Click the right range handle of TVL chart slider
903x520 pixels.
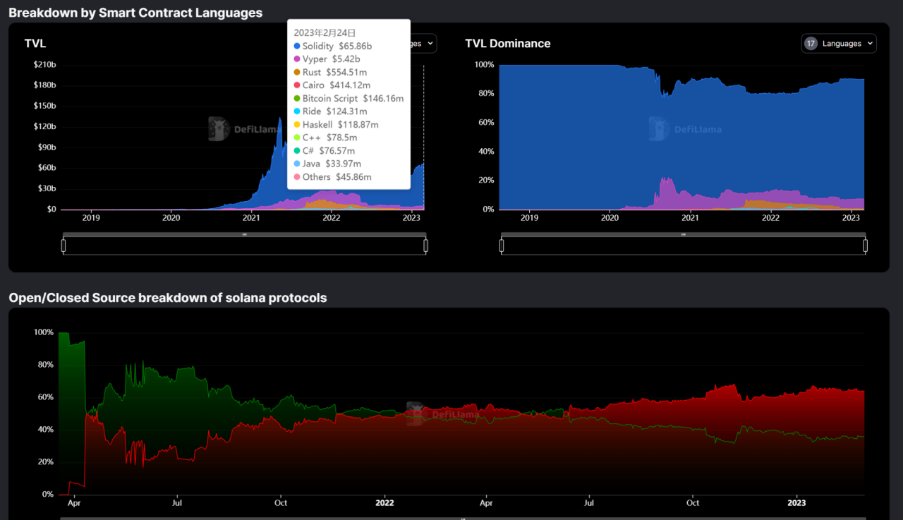point(426,246)
